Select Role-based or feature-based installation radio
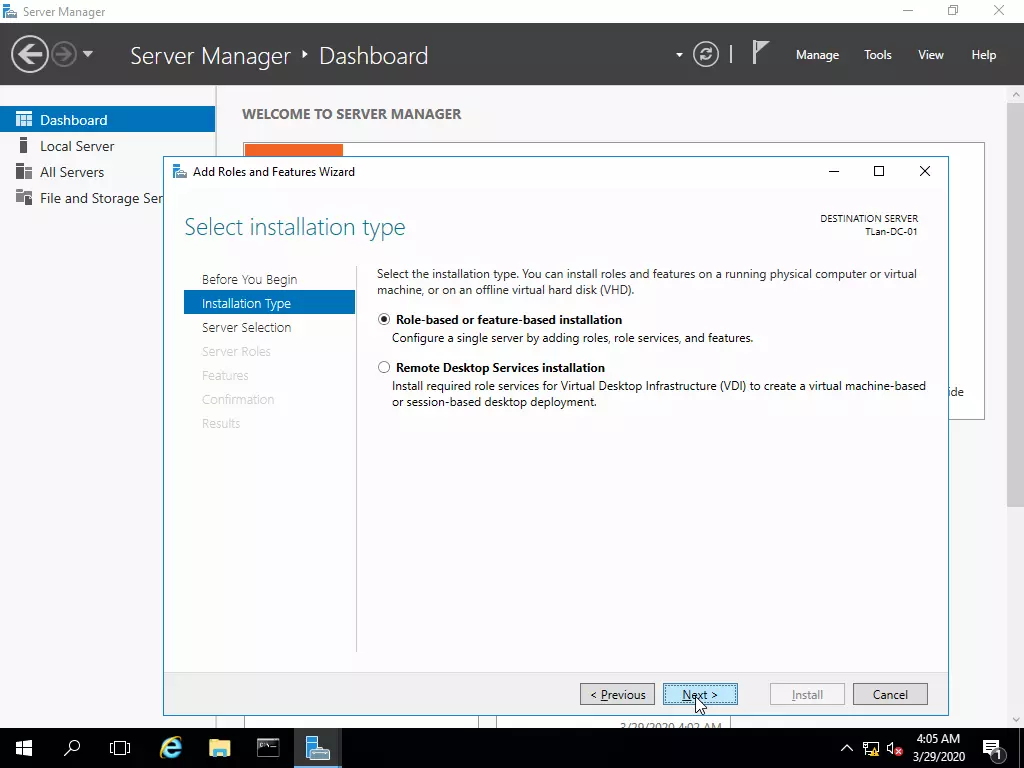This screenshot has width=1024, height=768. click(x=384, y=319)
